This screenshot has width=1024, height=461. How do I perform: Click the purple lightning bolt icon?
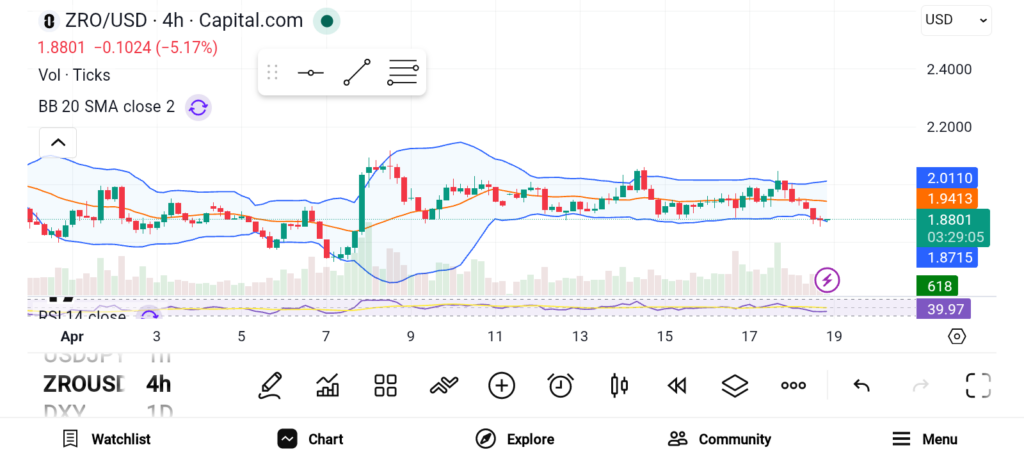(x=827, y=280)
